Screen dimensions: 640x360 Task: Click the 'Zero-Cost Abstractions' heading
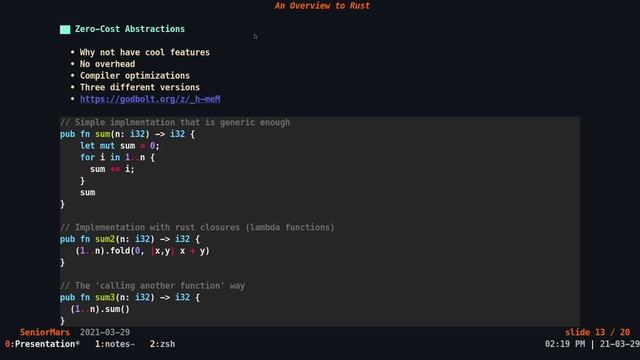point(130,29)
